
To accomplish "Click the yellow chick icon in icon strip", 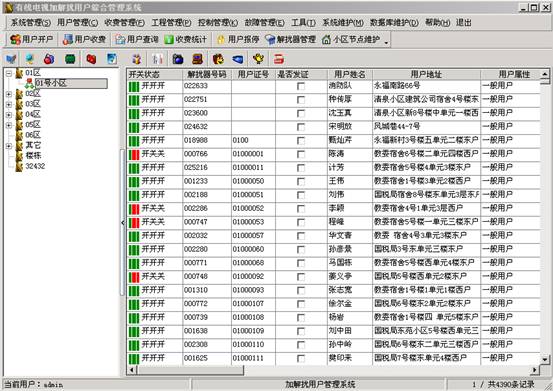I will point(258,59).
